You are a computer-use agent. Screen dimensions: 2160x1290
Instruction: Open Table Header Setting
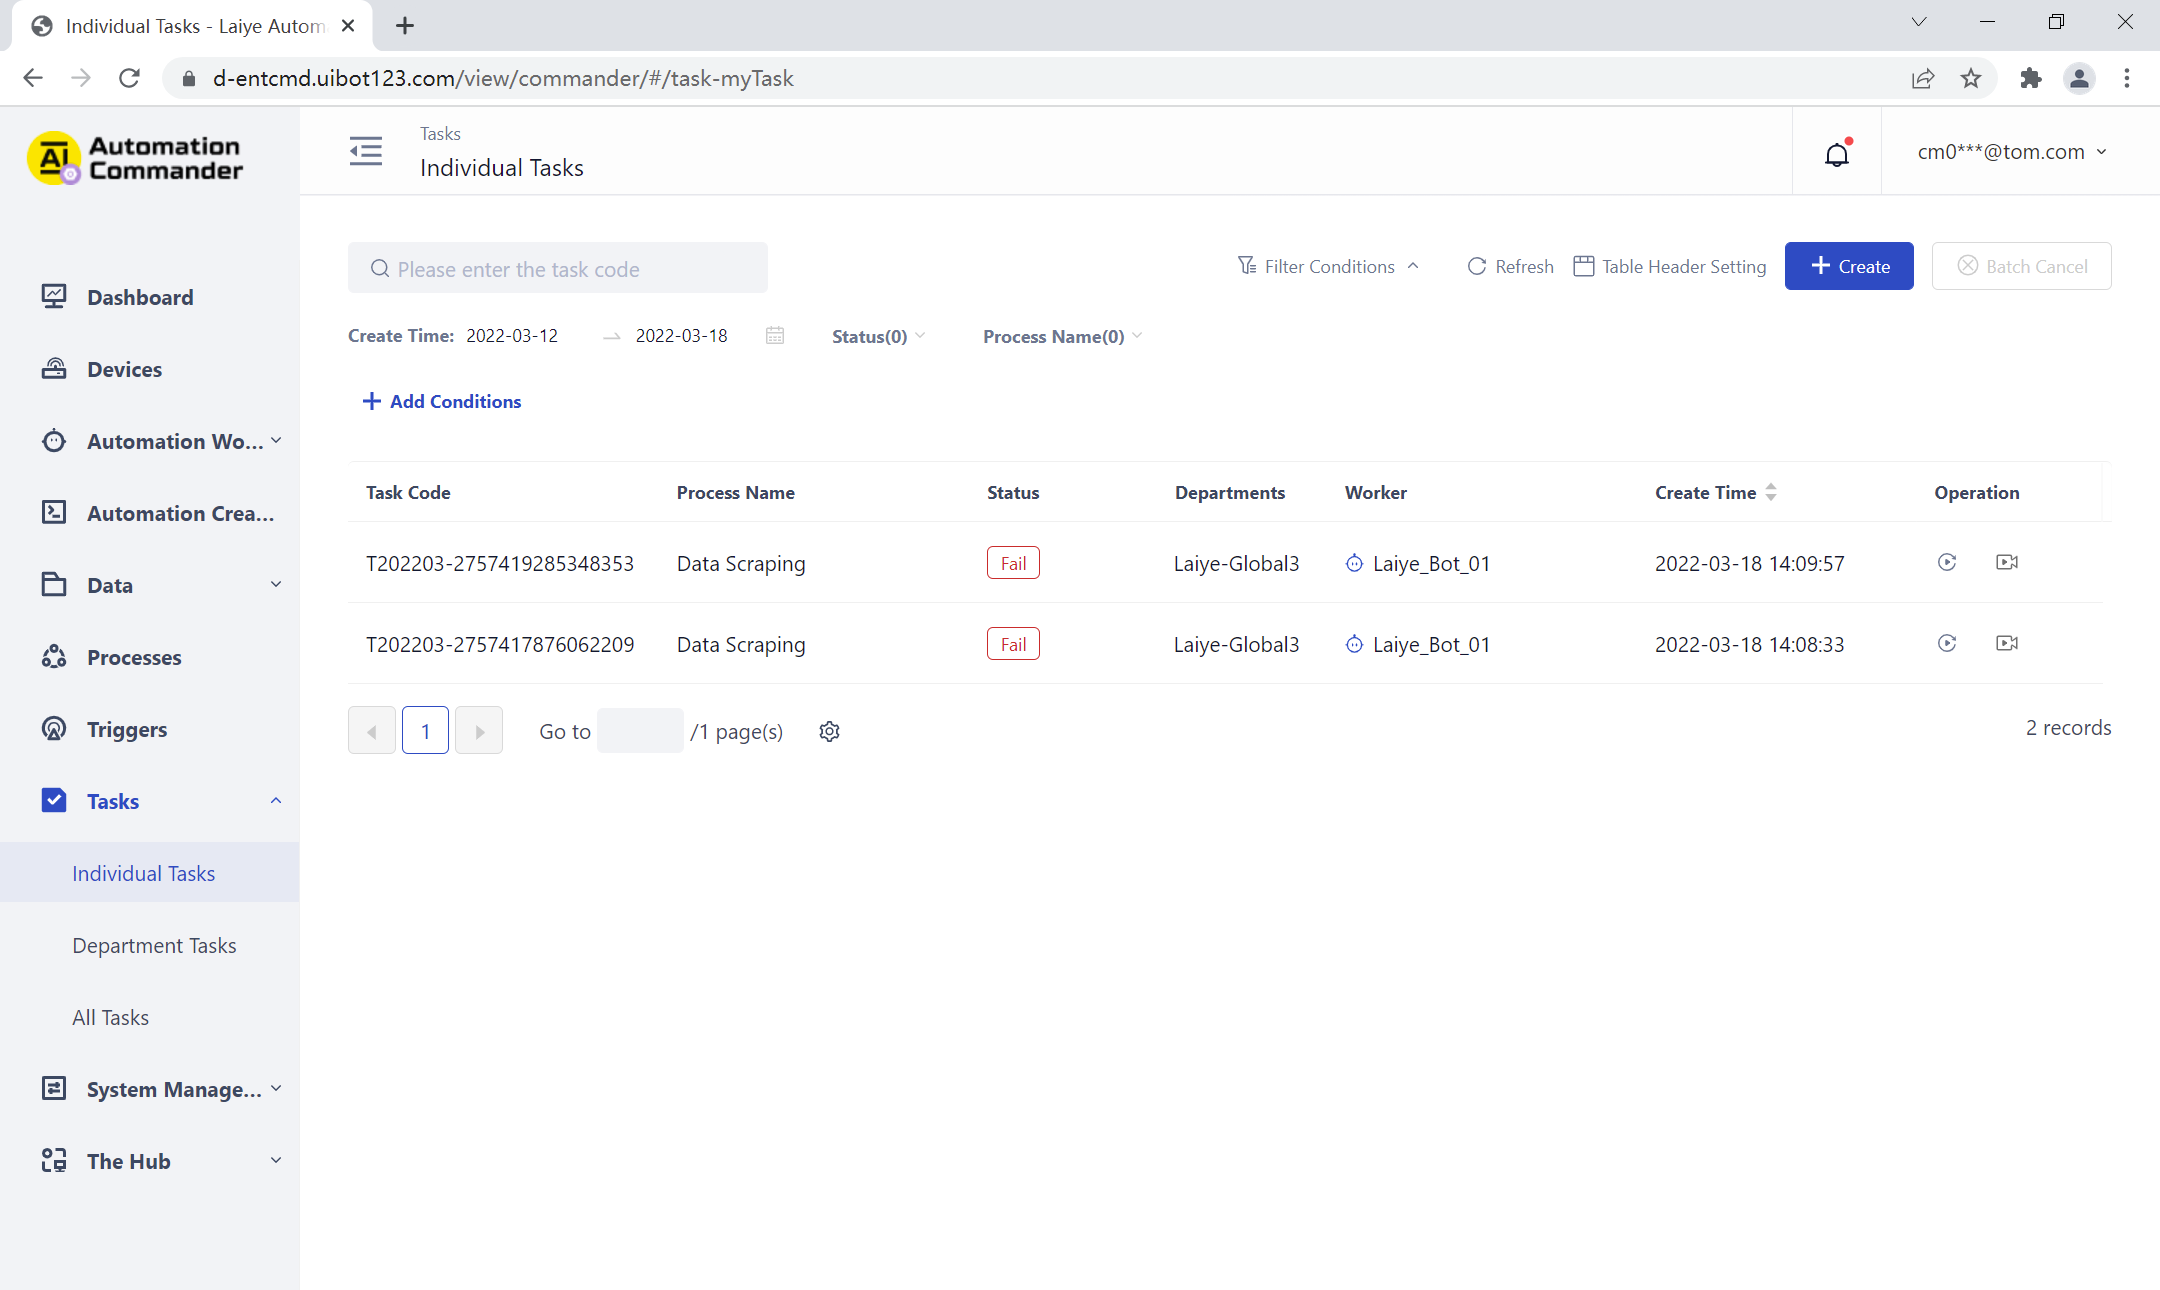click(x=1670, y=266)
